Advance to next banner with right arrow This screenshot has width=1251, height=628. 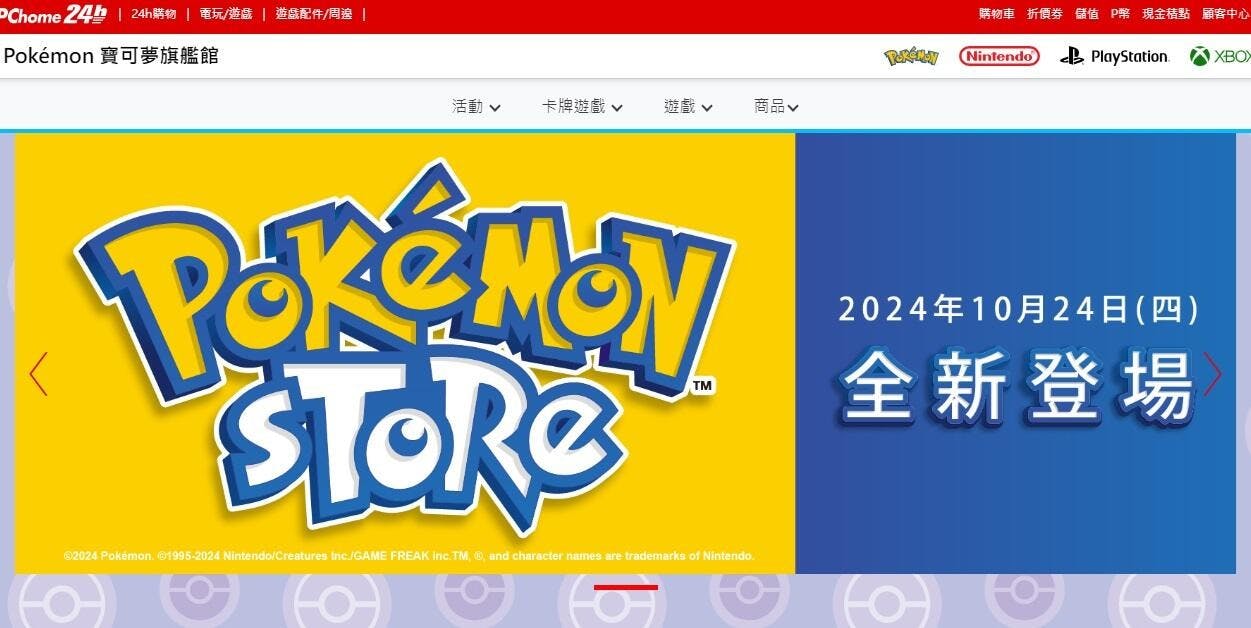[1213, 374]
